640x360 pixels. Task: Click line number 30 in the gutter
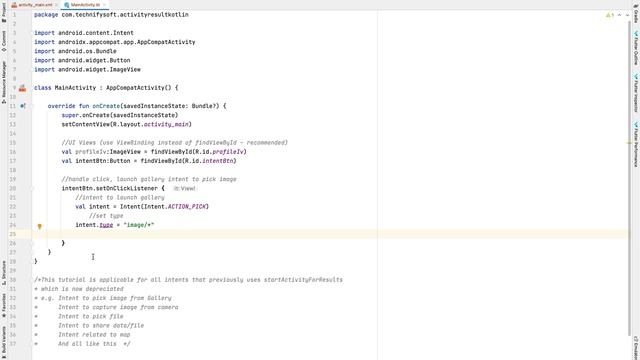pyautogui.click(x=13, y=280)
